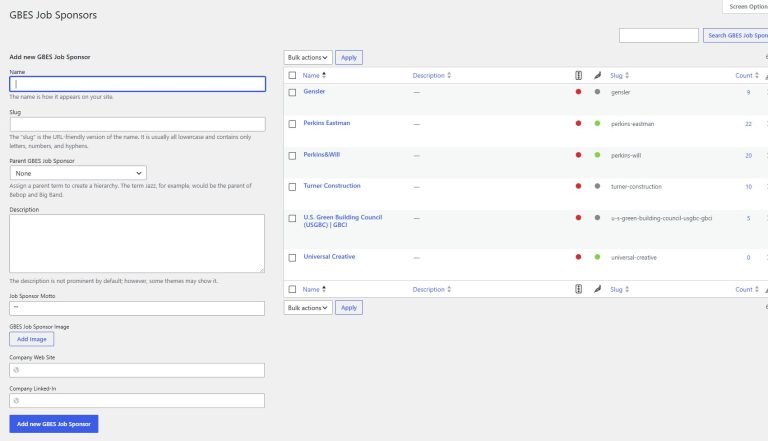768x441 pixels.
Task: Click the bottom Apply button
Action: 349,308
